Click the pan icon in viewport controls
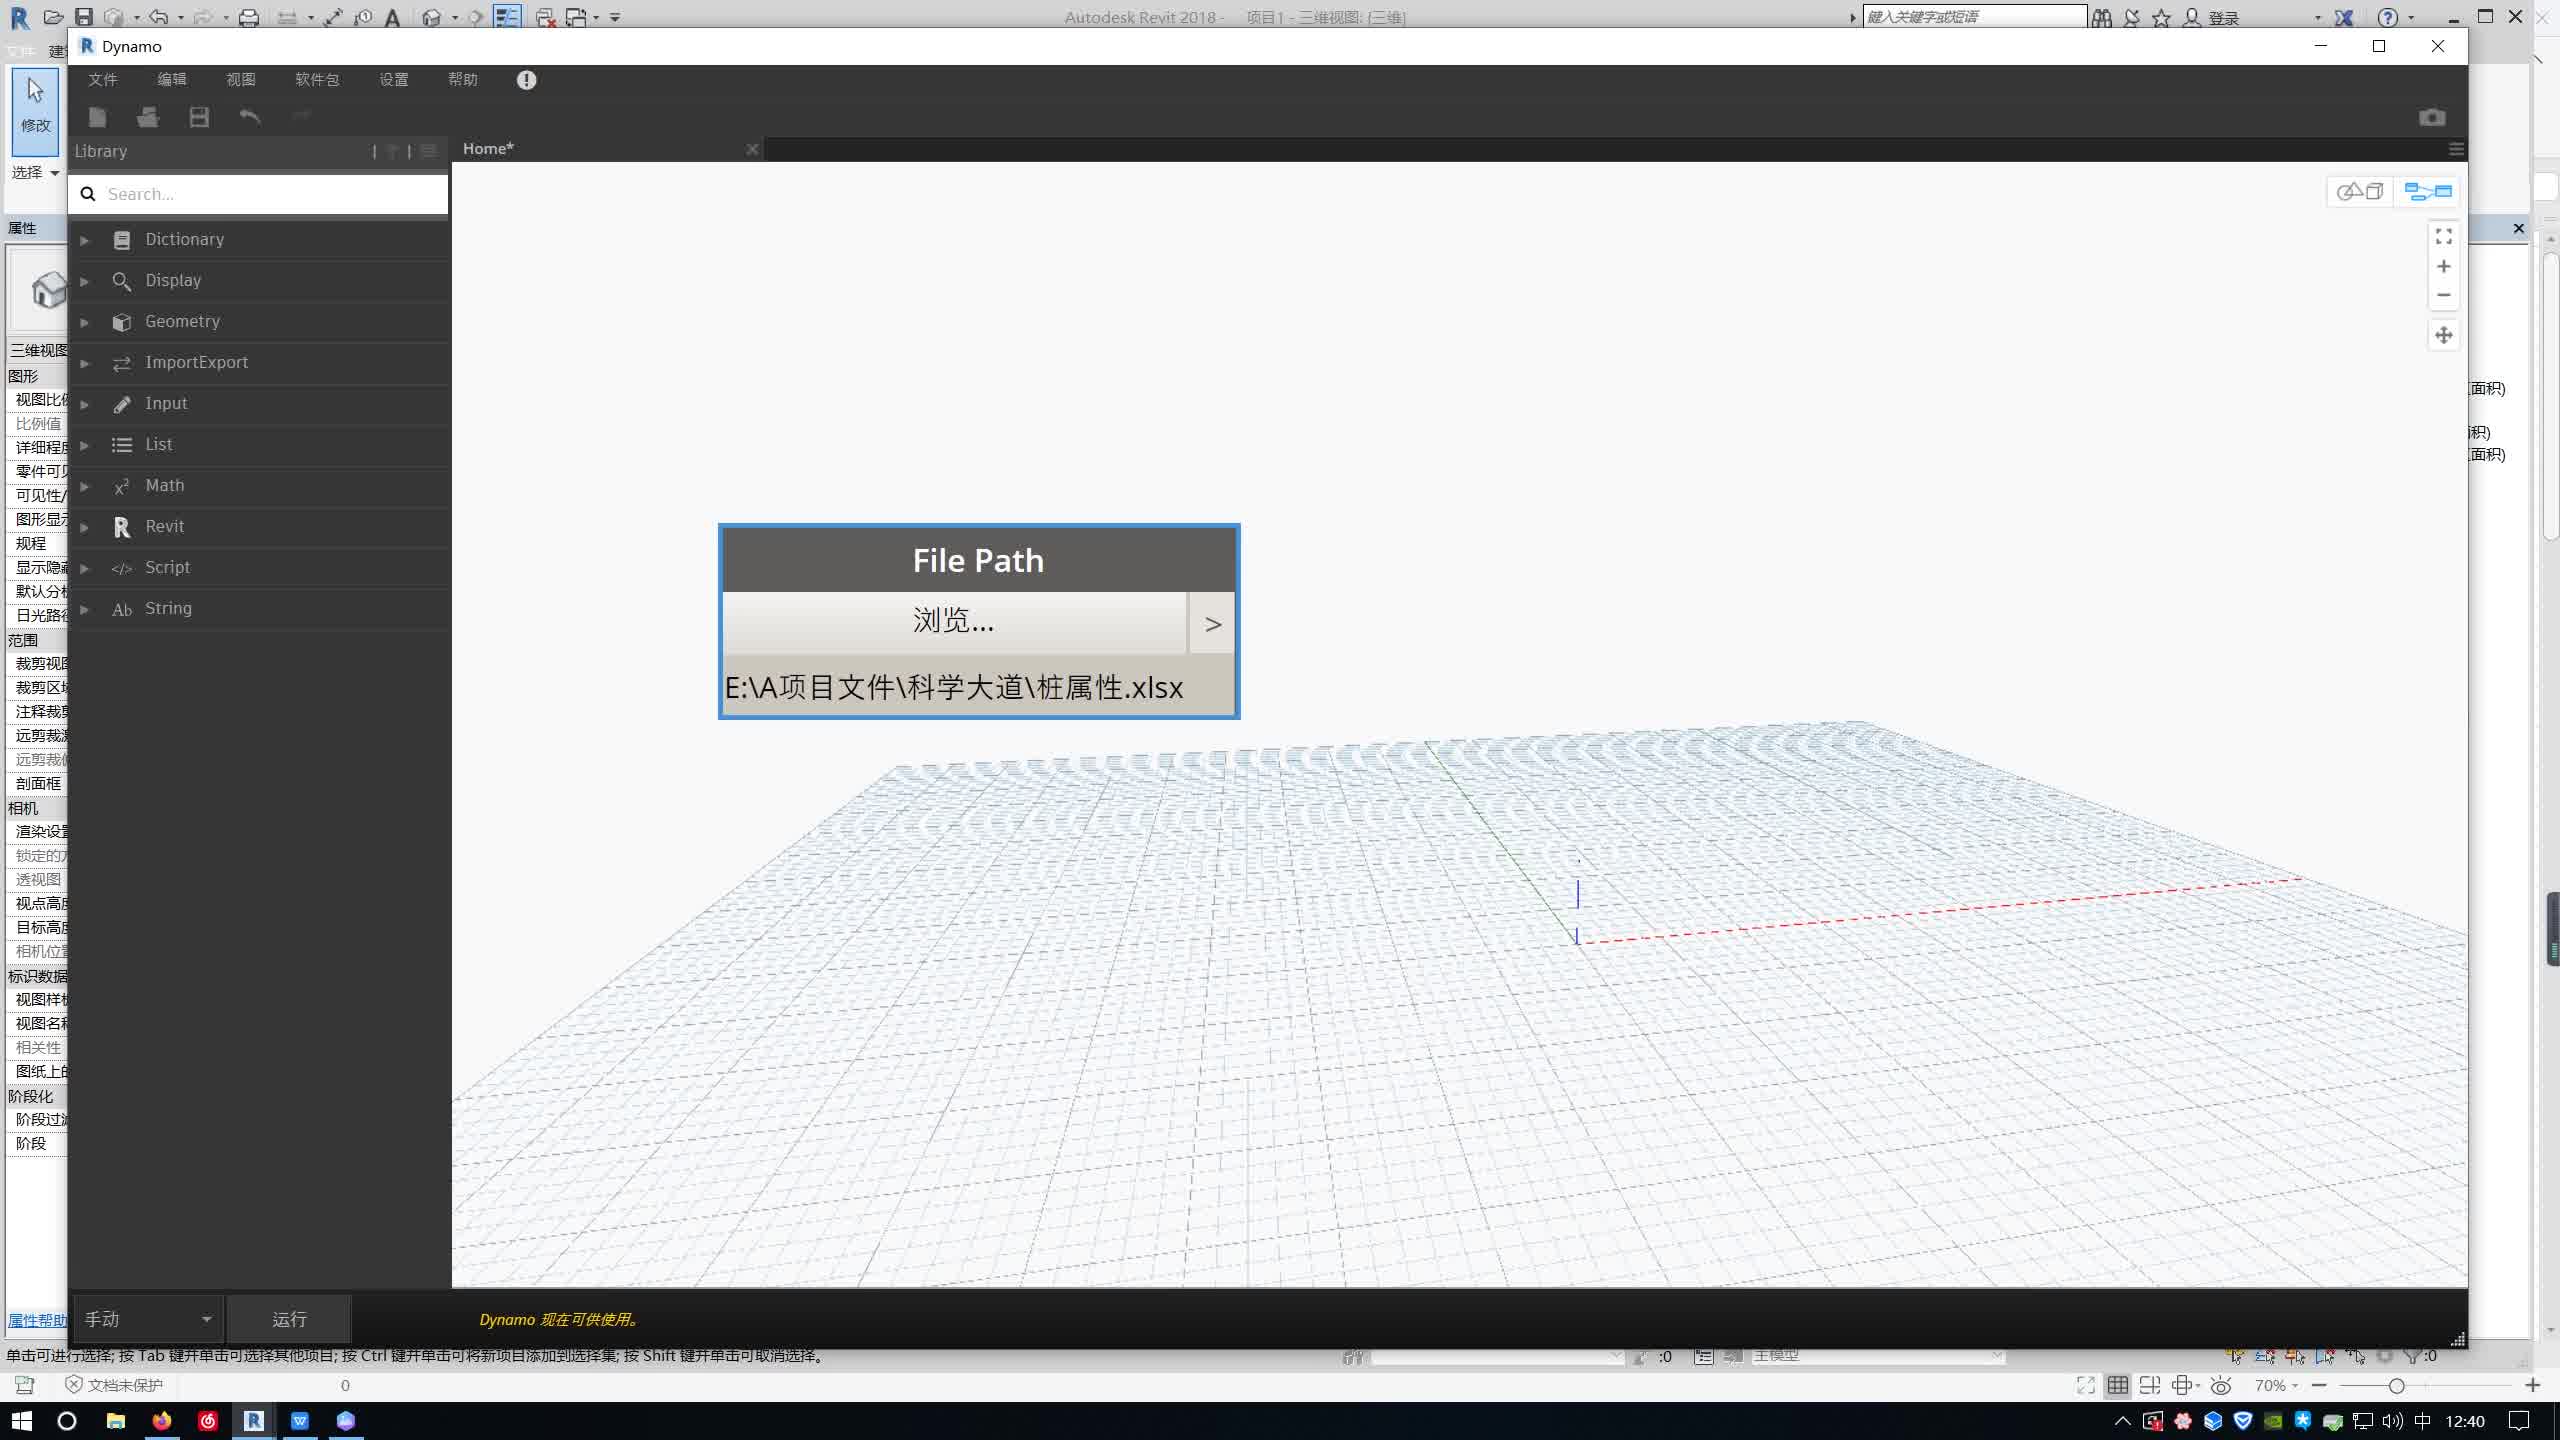Viewport: 2560px width, 1440px height. click(2443, 335)
